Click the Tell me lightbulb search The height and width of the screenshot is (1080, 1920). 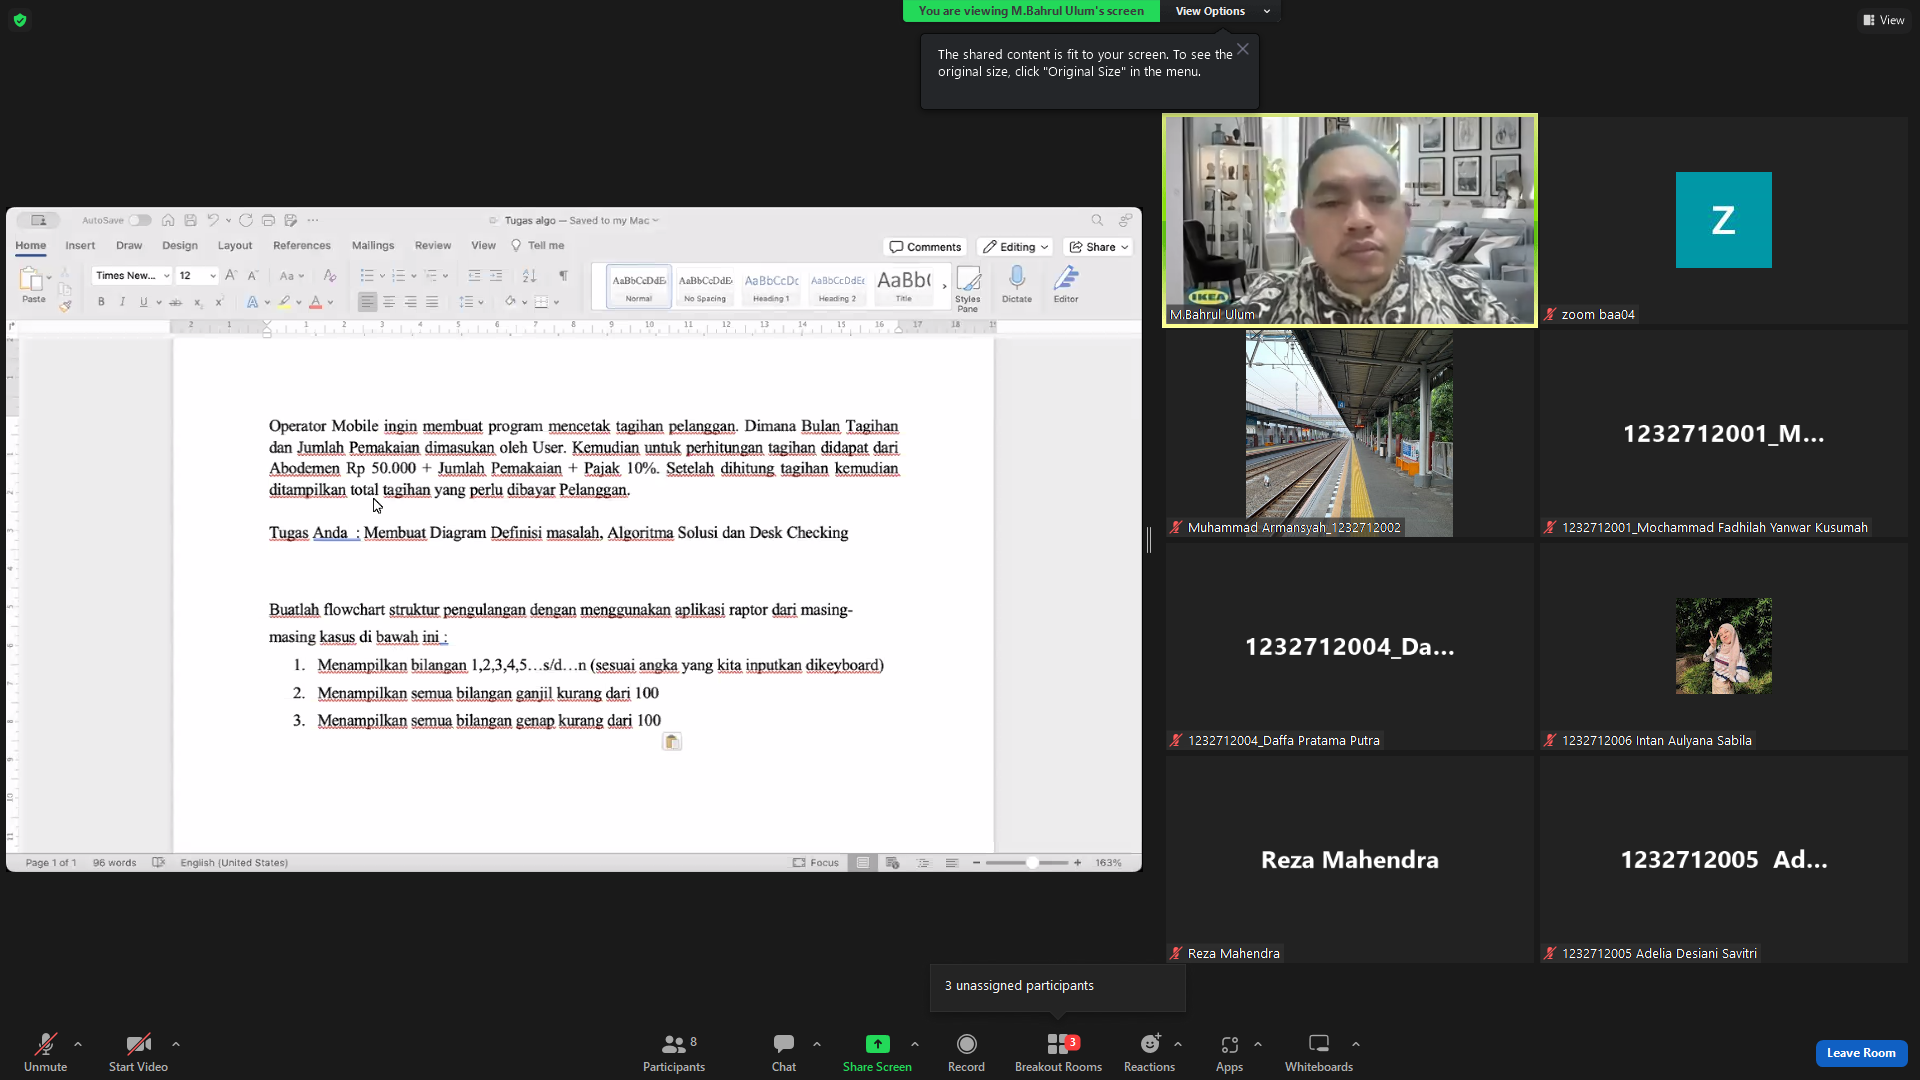(x=538, y=245)
